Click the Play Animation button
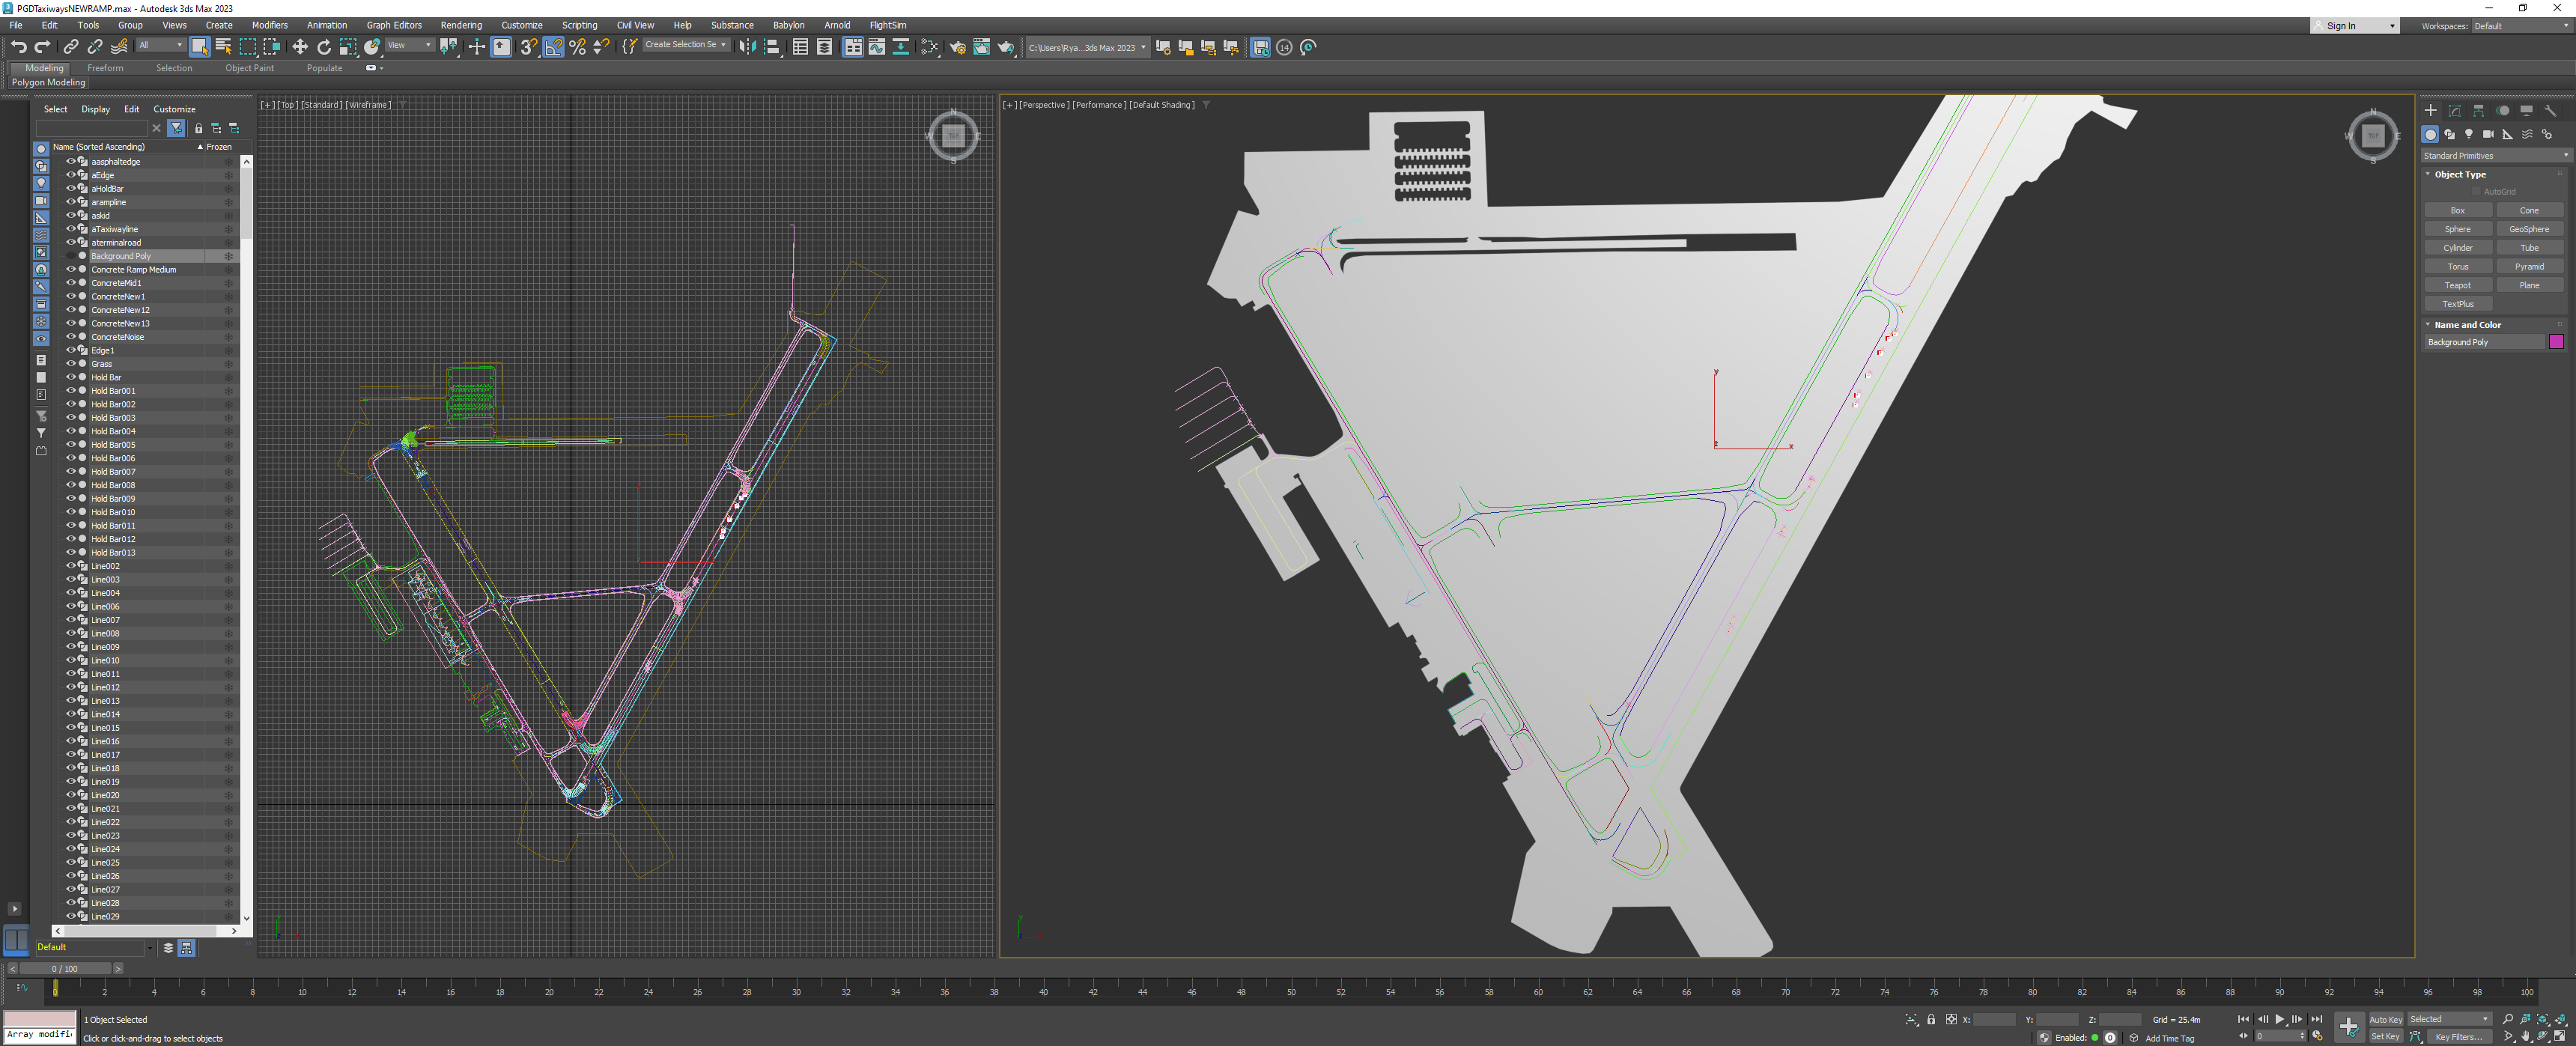 (x=2279, y=1020)
